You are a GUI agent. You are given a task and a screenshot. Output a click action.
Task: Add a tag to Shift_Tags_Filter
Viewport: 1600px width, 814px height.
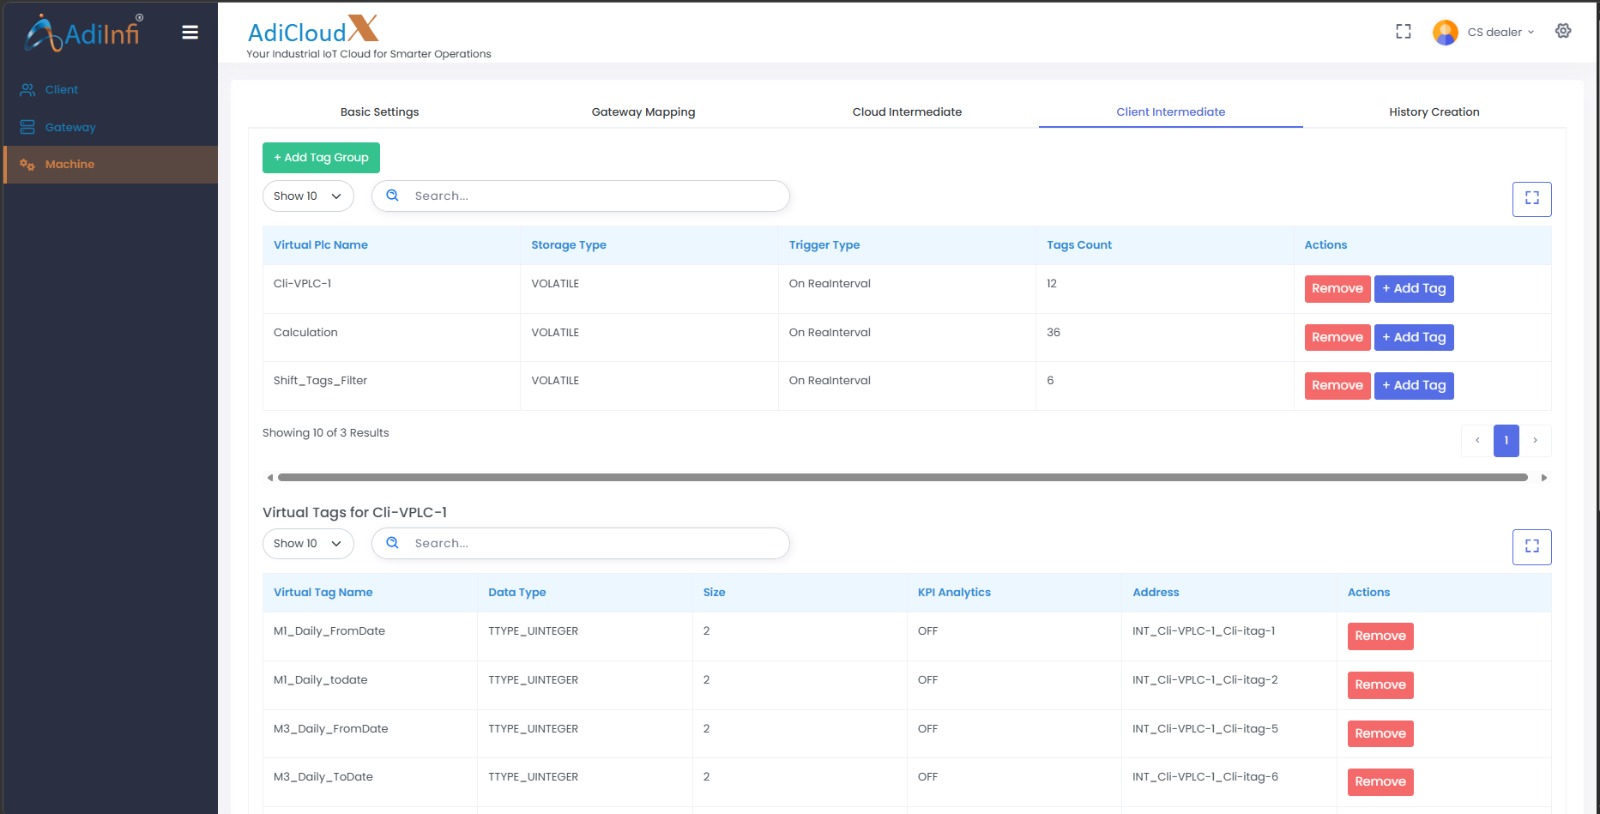pos(1413,386)
